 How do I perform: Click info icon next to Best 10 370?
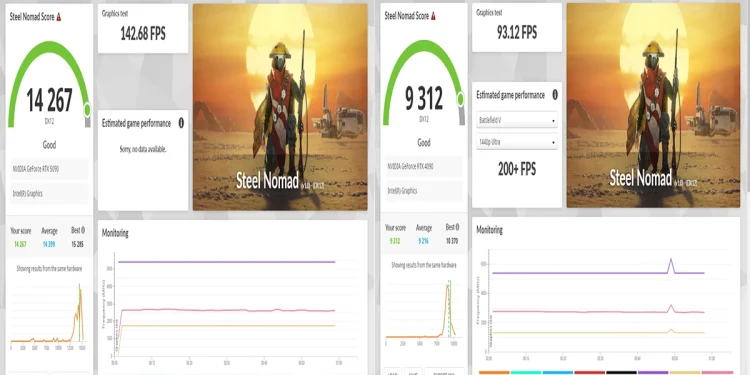[x=457, y=228]
